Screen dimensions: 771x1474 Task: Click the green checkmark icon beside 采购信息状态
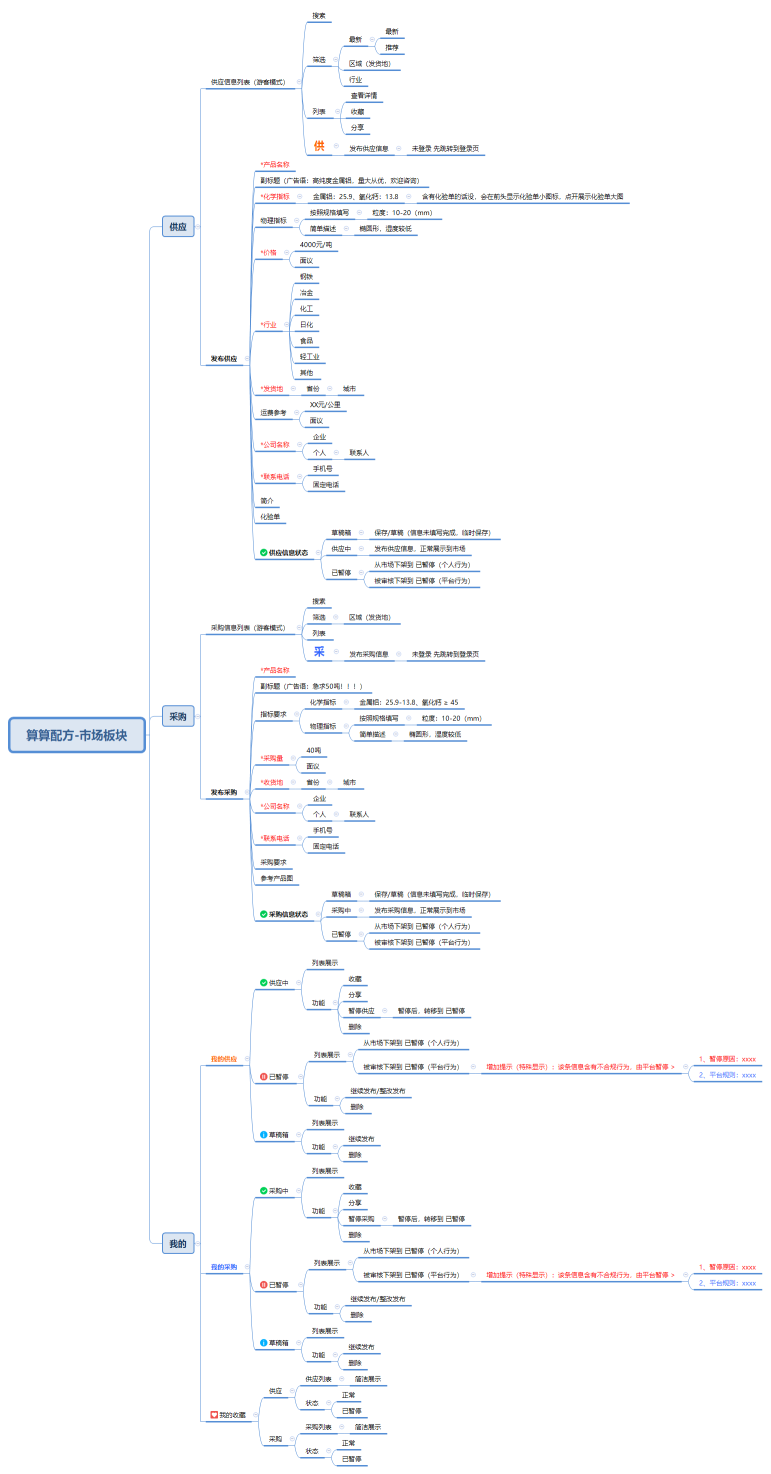264,914
